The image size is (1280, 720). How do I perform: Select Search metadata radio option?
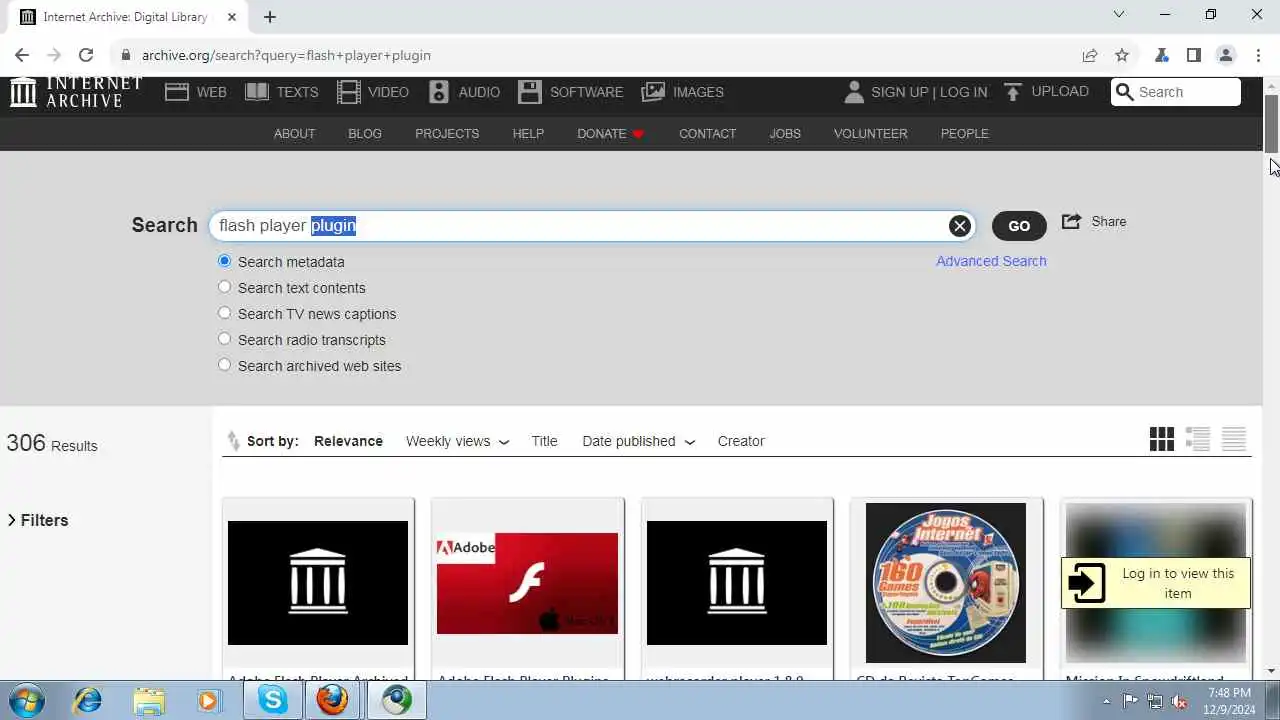(x=224, y=261)
